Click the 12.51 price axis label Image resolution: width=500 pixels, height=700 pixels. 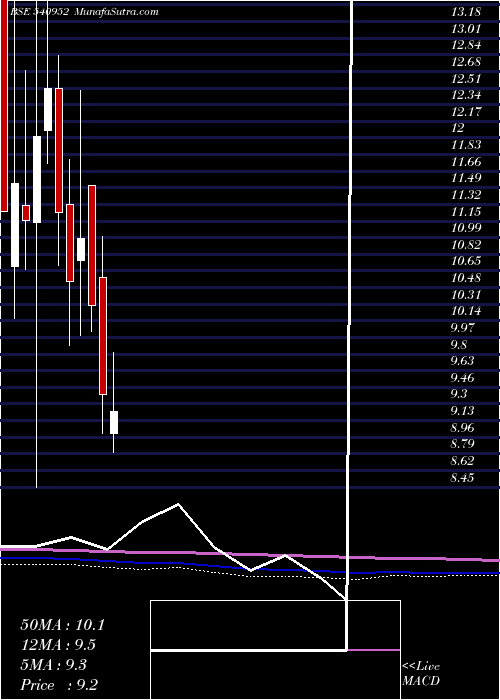point(466,79)
